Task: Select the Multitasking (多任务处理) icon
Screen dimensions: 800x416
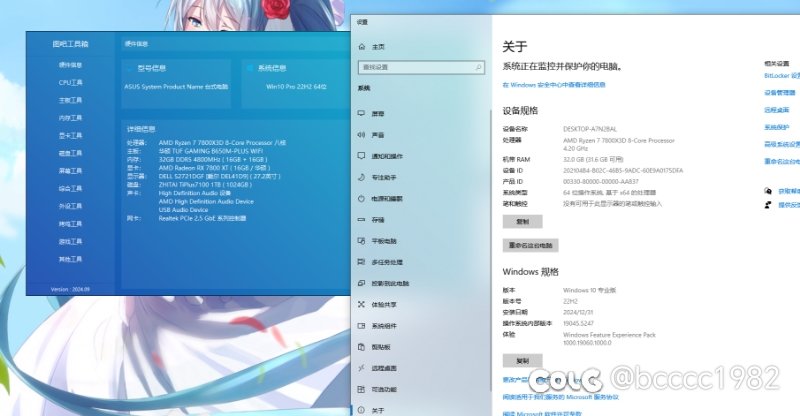Action: (x=361, y=262)
